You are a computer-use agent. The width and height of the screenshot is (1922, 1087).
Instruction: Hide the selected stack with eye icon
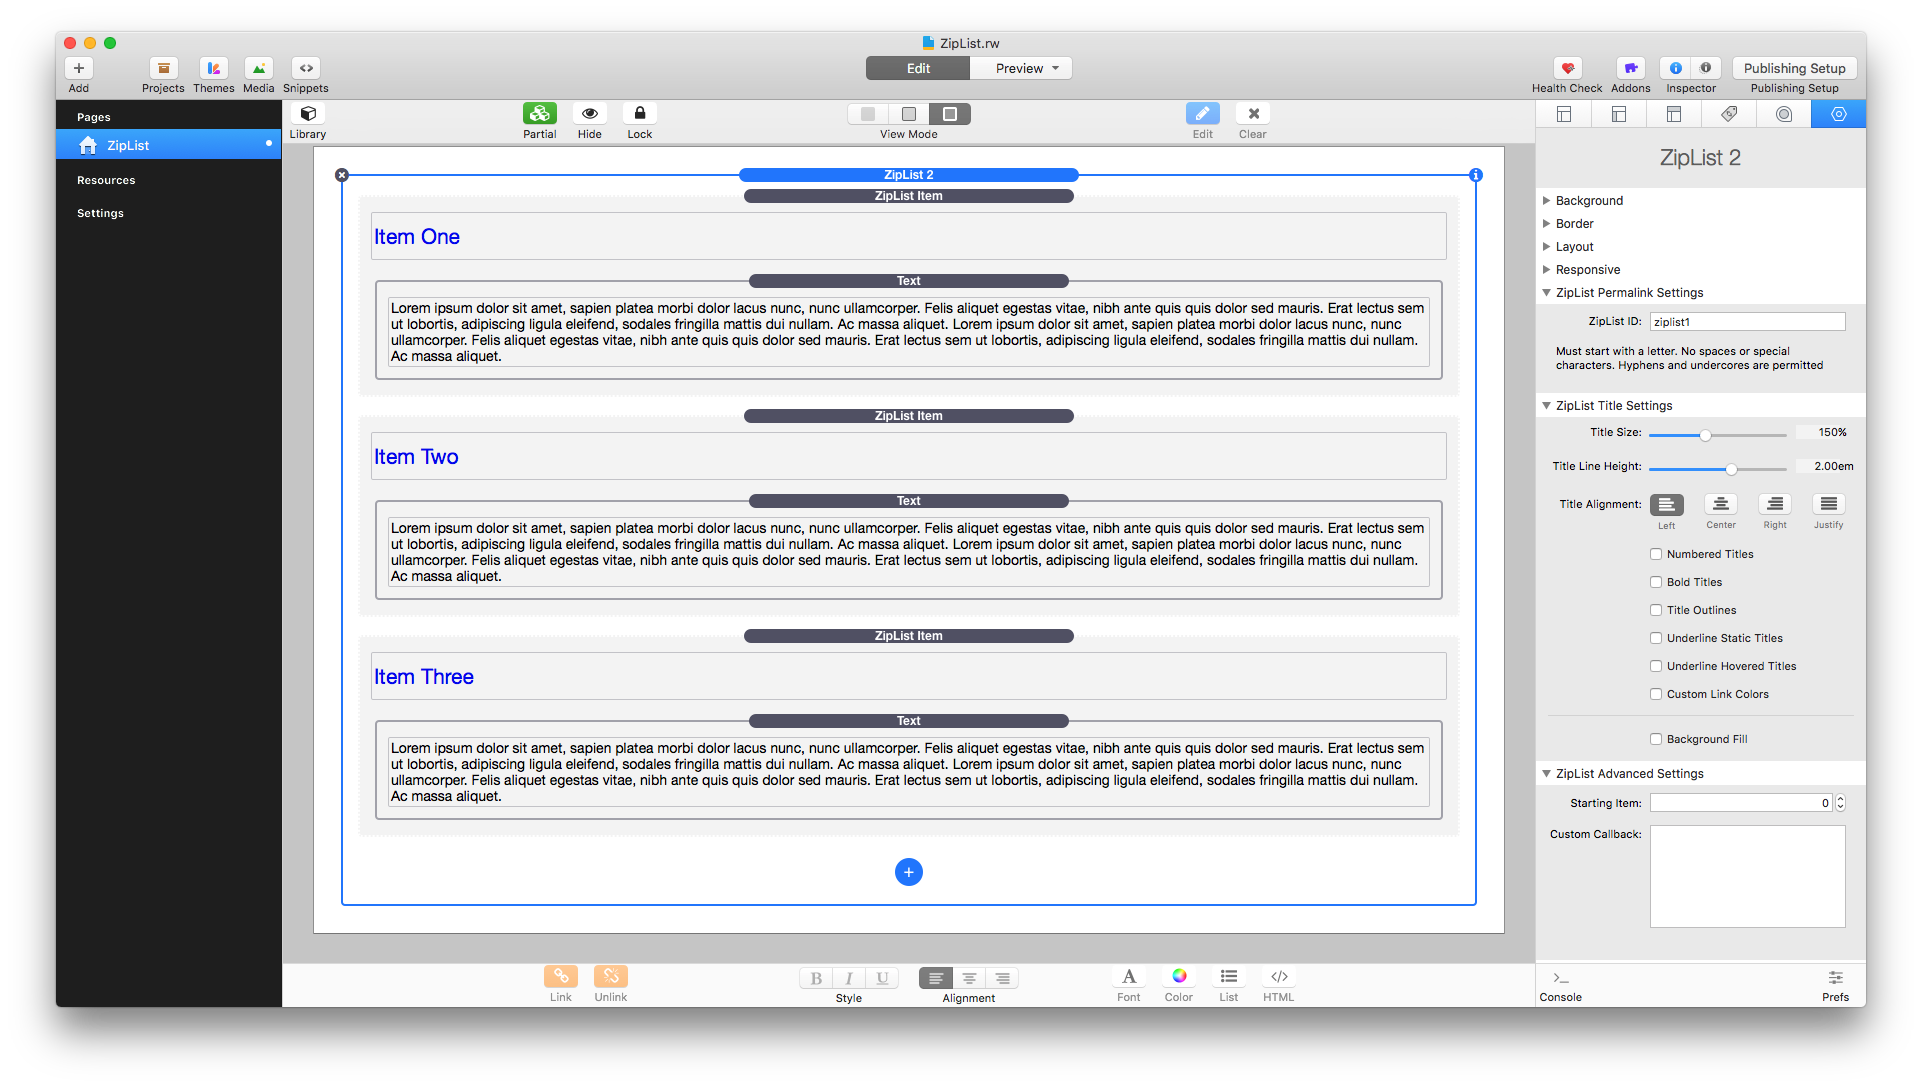589,114
